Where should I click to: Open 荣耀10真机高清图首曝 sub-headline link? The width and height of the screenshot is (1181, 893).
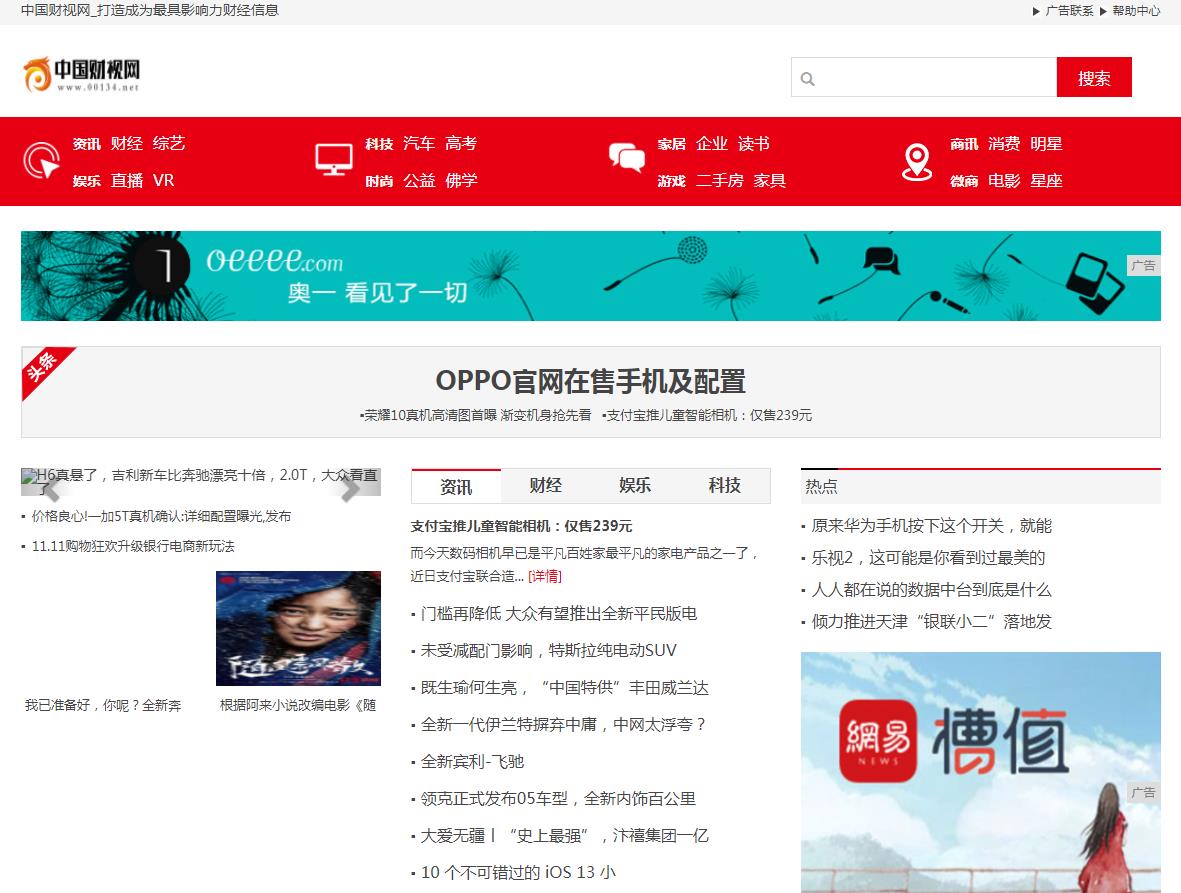click(478, 415)
